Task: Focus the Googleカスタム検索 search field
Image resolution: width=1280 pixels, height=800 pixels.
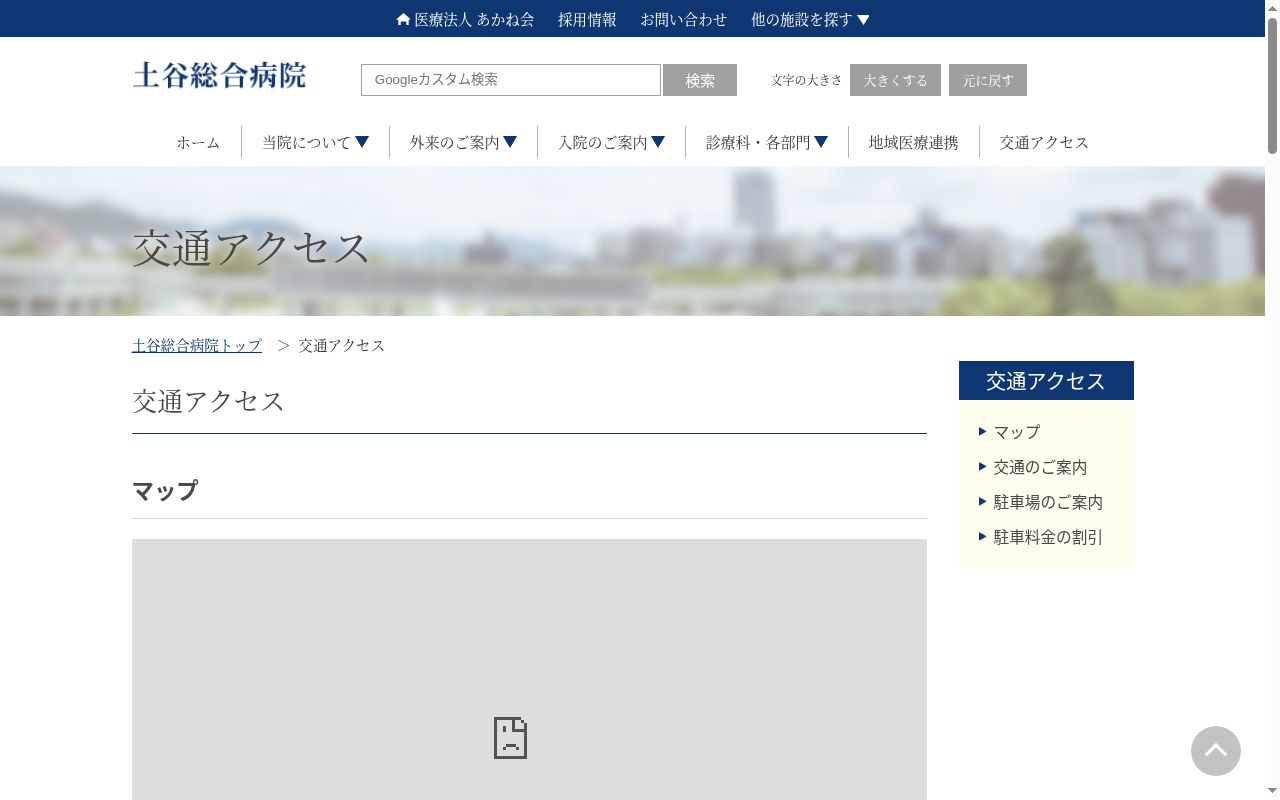Action: [x=511, y=80]
